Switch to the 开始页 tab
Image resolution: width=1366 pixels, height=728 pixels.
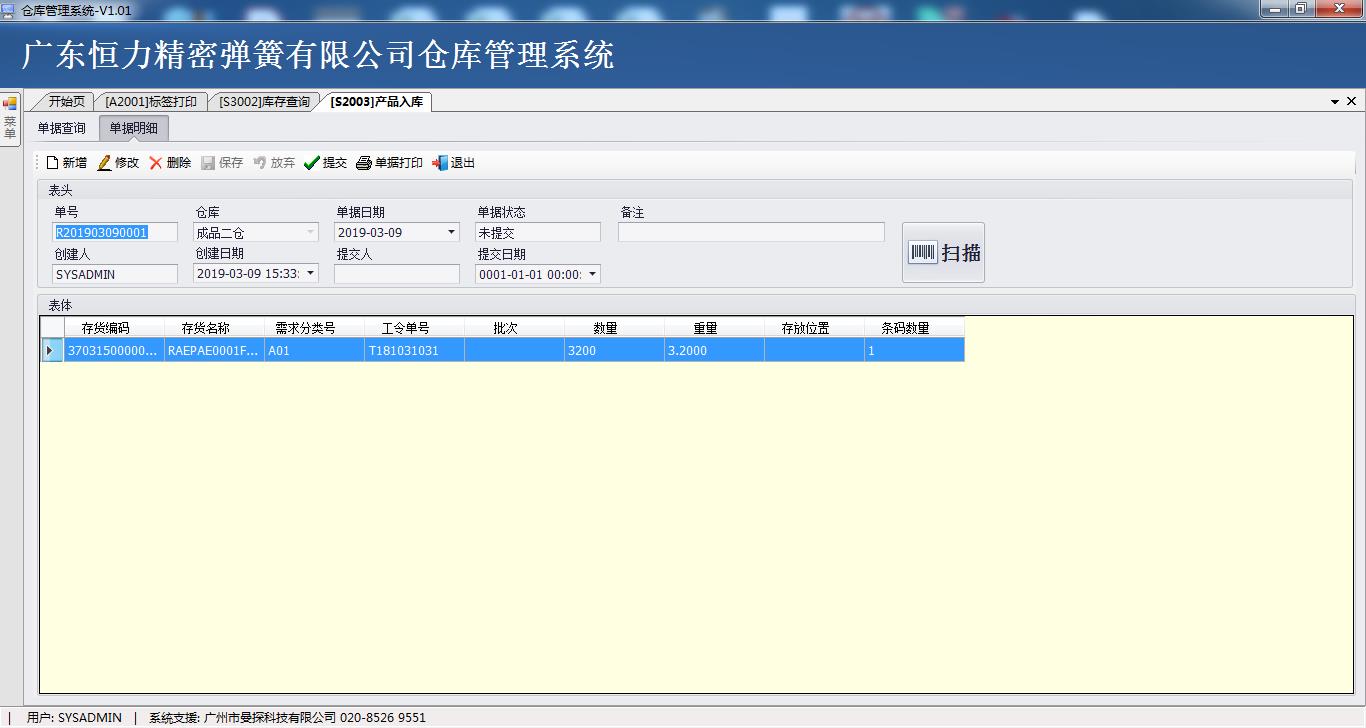click(66, 101)
